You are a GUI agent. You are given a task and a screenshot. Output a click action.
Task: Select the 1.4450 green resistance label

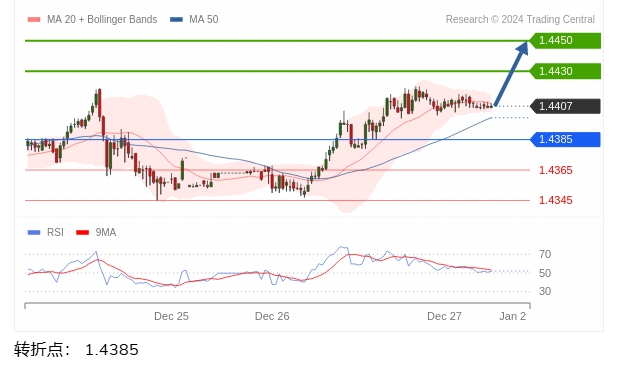click(x=565, y=40)
